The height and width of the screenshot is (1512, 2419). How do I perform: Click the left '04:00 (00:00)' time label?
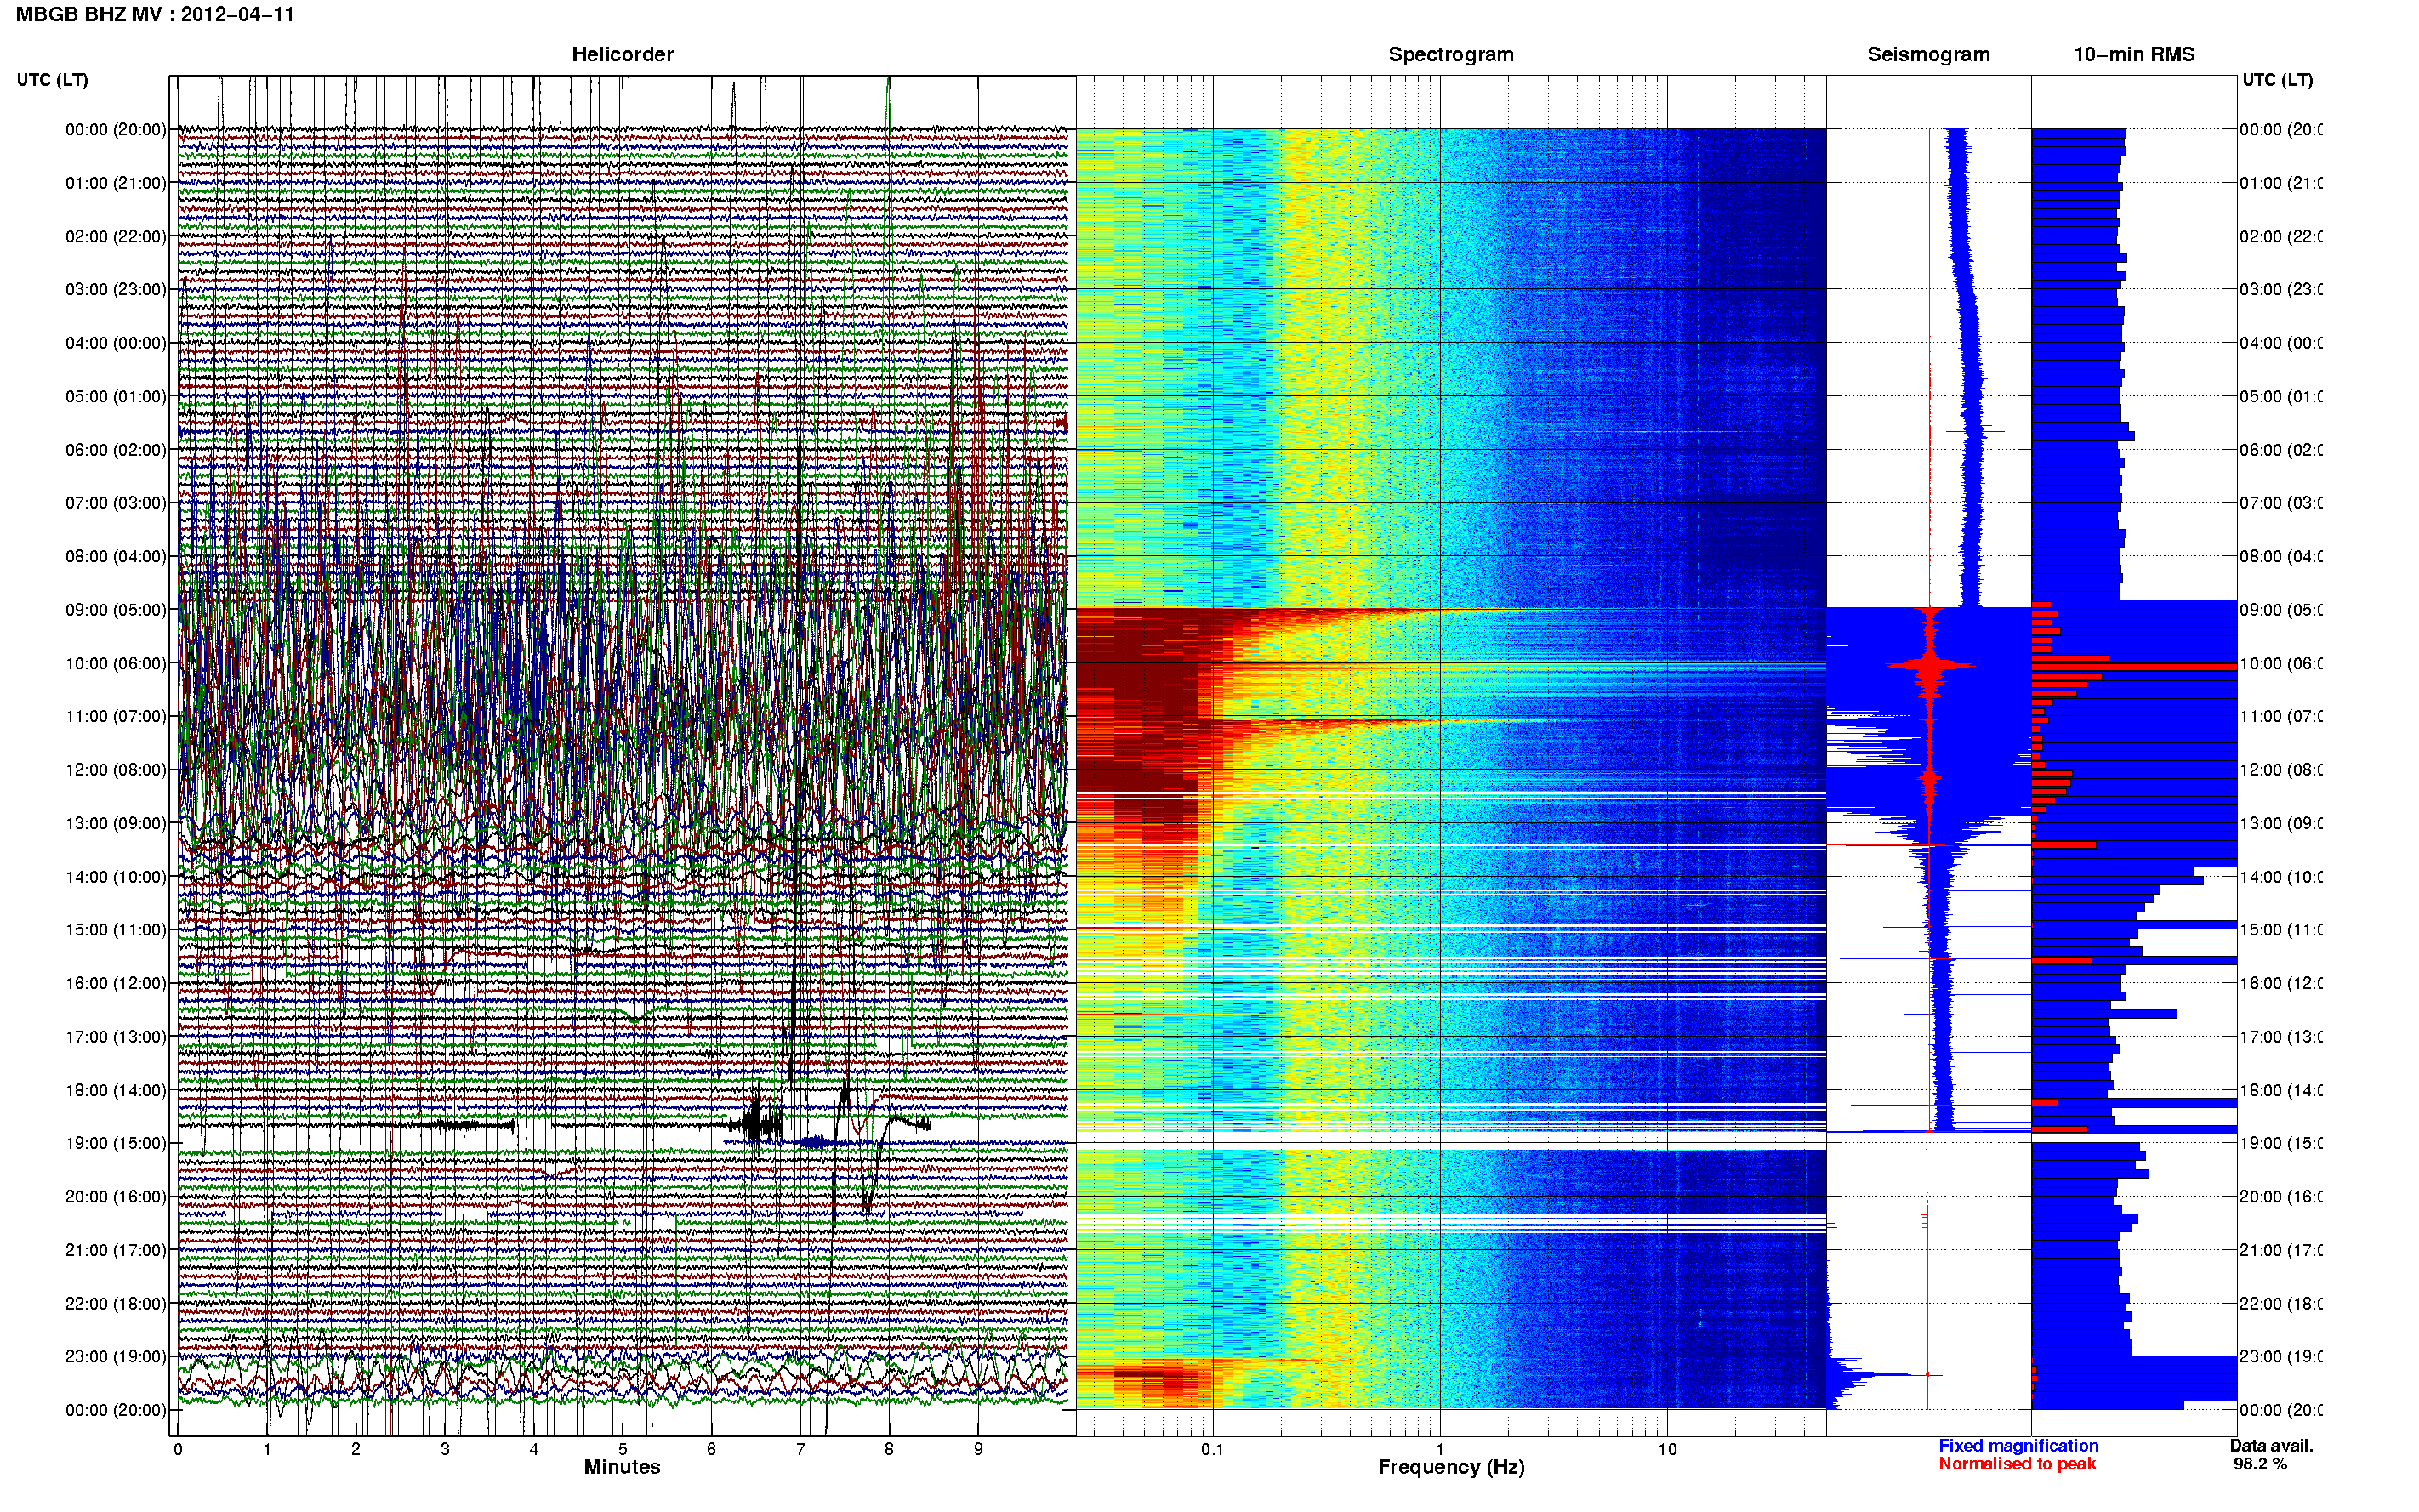click(x=116, y=343)
